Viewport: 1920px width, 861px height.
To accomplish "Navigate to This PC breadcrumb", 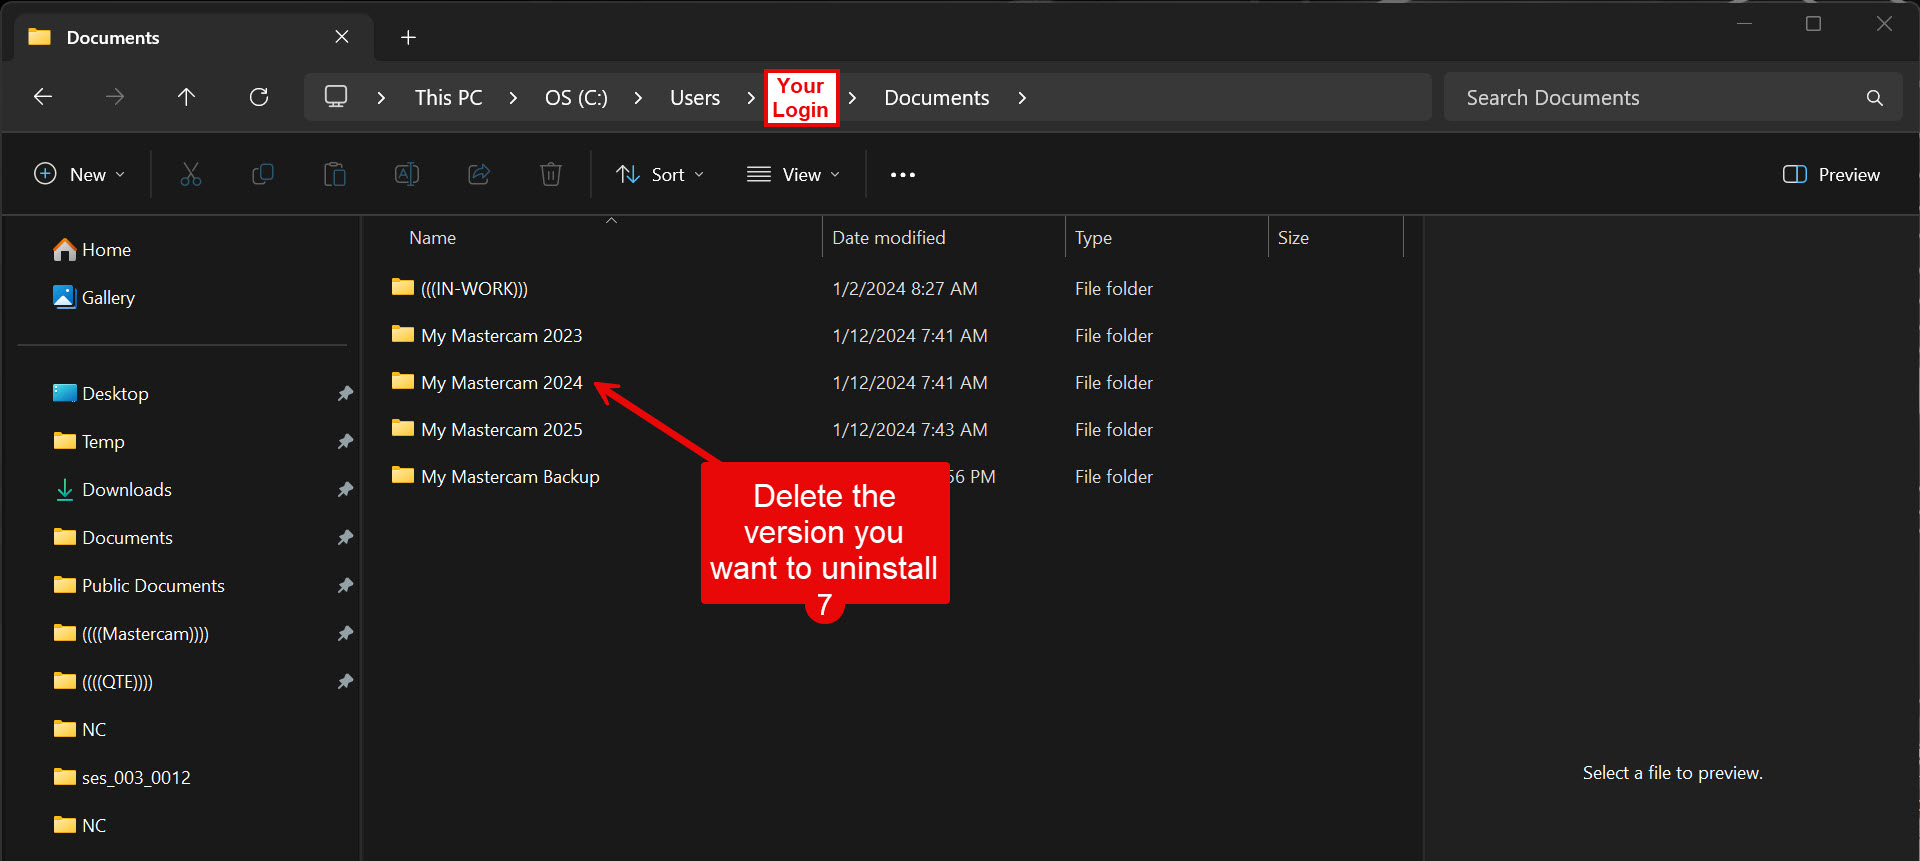I will click(x=448, y=98).
